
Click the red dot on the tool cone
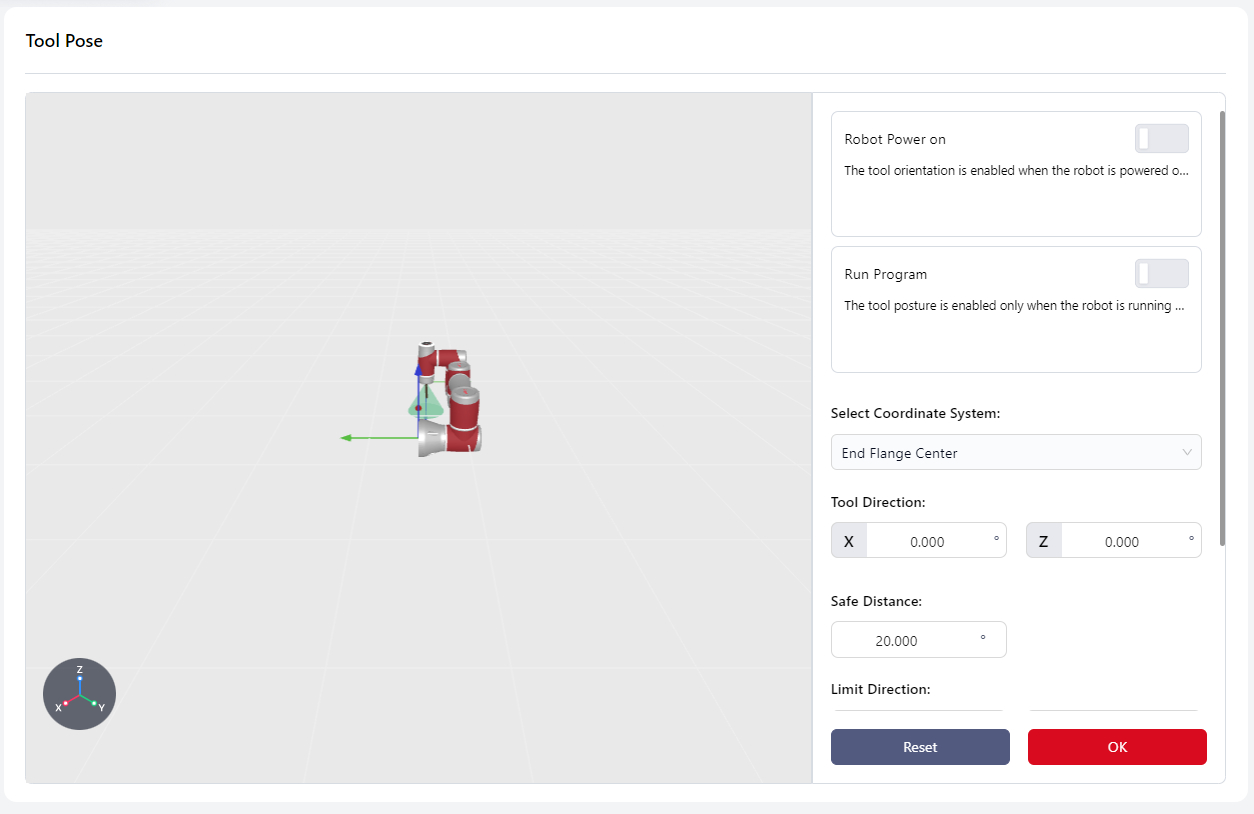click(418, 408)
